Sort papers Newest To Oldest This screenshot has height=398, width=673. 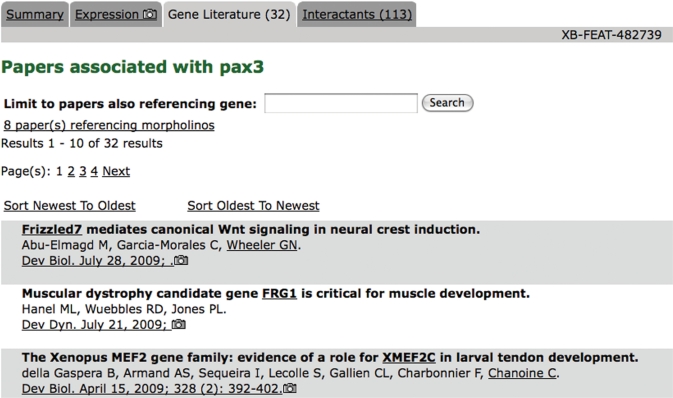(70, 206)
